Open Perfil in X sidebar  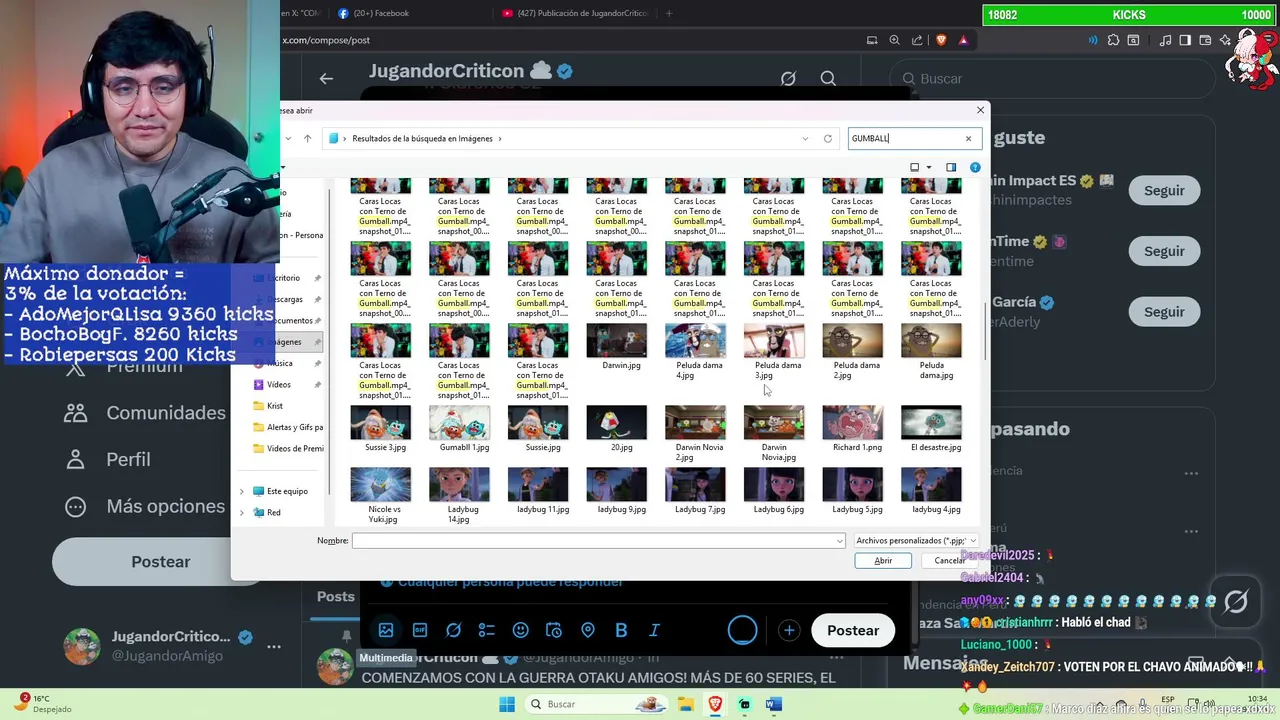tap(107, 459)
